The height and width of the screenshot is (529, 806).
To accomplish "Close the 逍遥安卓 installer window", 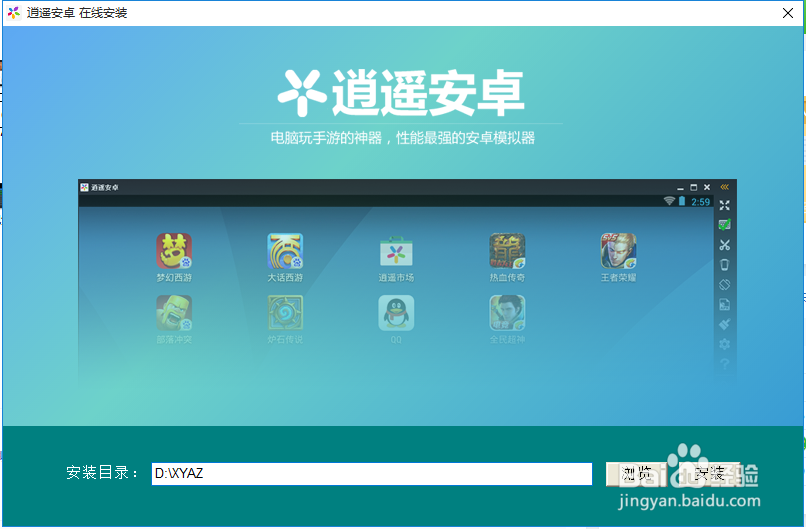I will pos(787,13).
